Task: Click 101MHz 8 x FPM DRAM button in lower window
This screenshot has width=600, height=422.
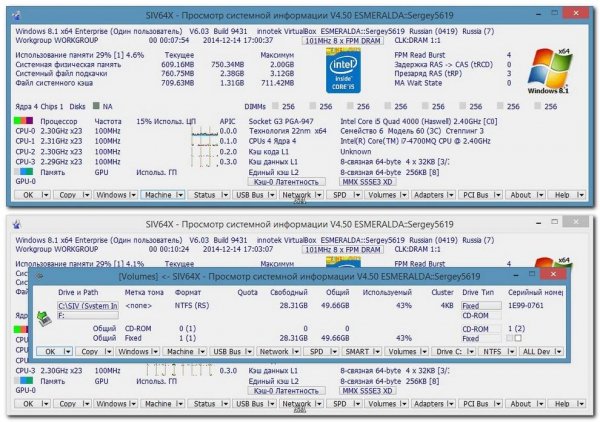Action: point(343,249)
